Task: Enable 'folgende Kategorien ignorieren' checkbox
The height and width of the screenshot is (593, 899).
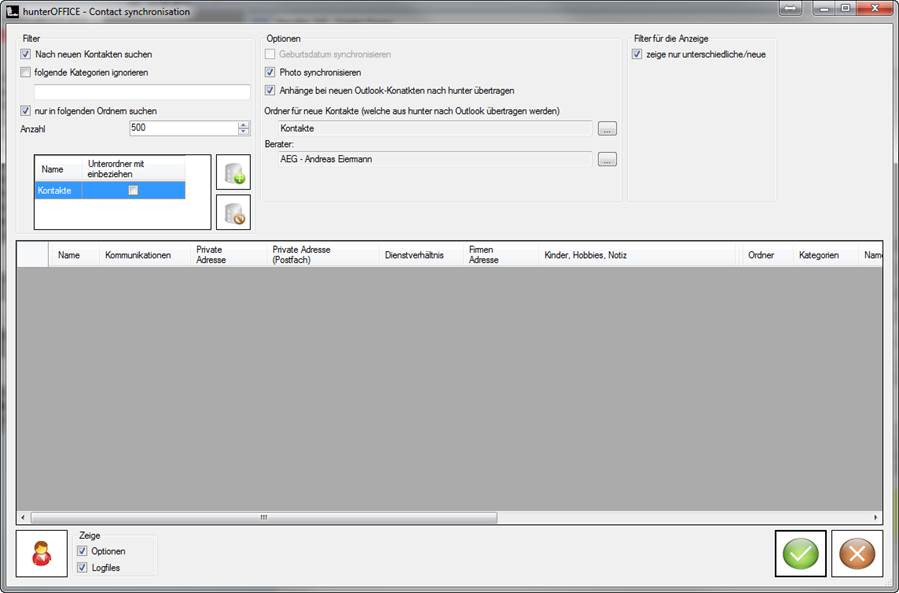Action: coord(26,73)
